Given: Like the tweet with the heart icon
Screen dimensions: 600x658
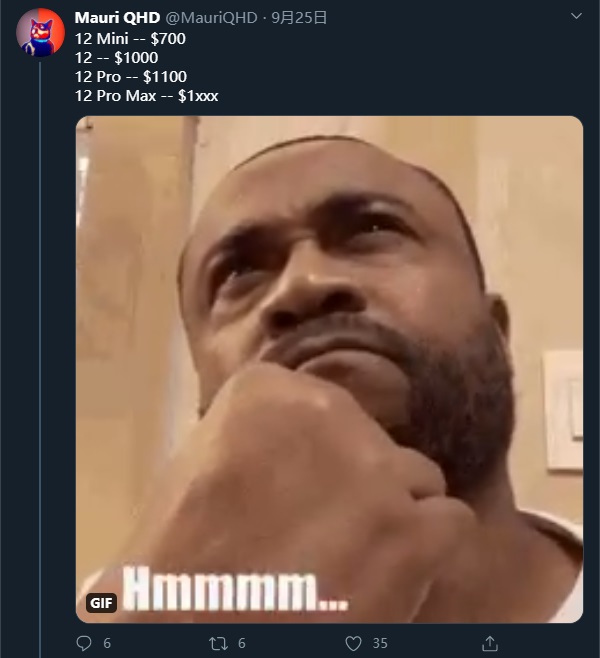Looking at the screenshot, I should pyautogui.click(x=353, y=643).
